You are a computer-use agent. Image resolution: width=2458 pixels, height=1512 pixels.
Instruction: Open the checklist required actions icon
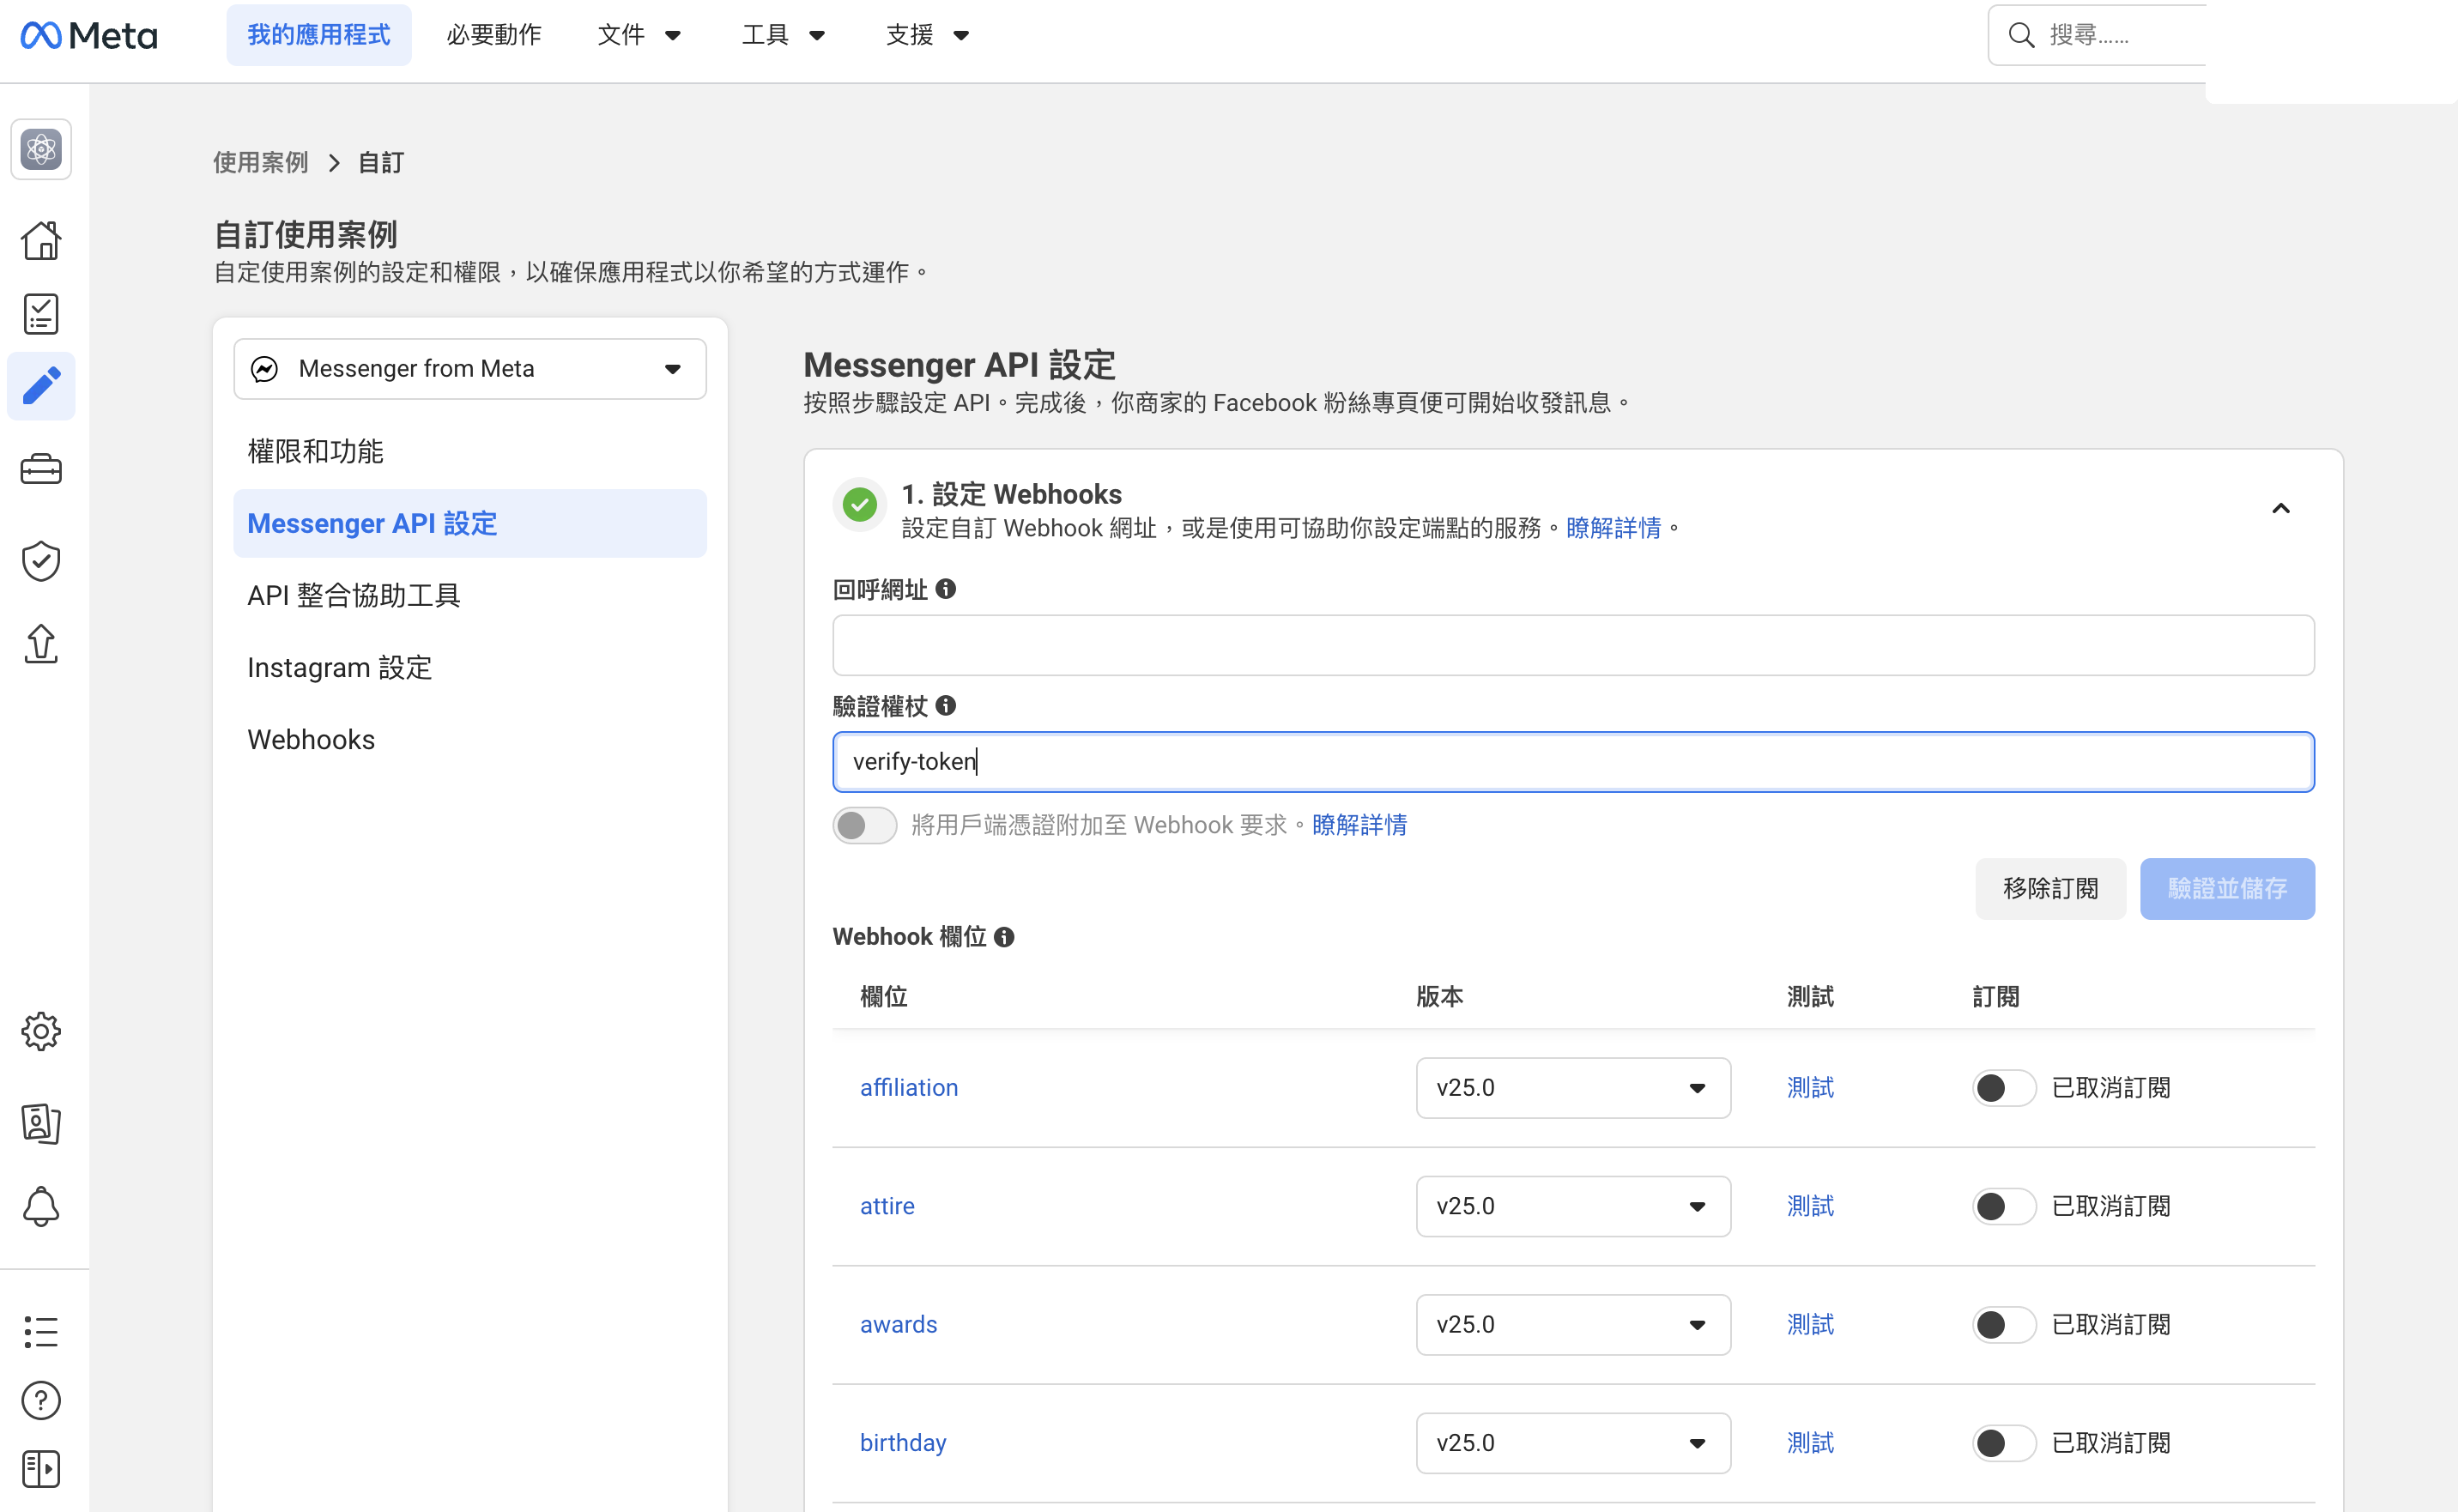click(41, 314)
